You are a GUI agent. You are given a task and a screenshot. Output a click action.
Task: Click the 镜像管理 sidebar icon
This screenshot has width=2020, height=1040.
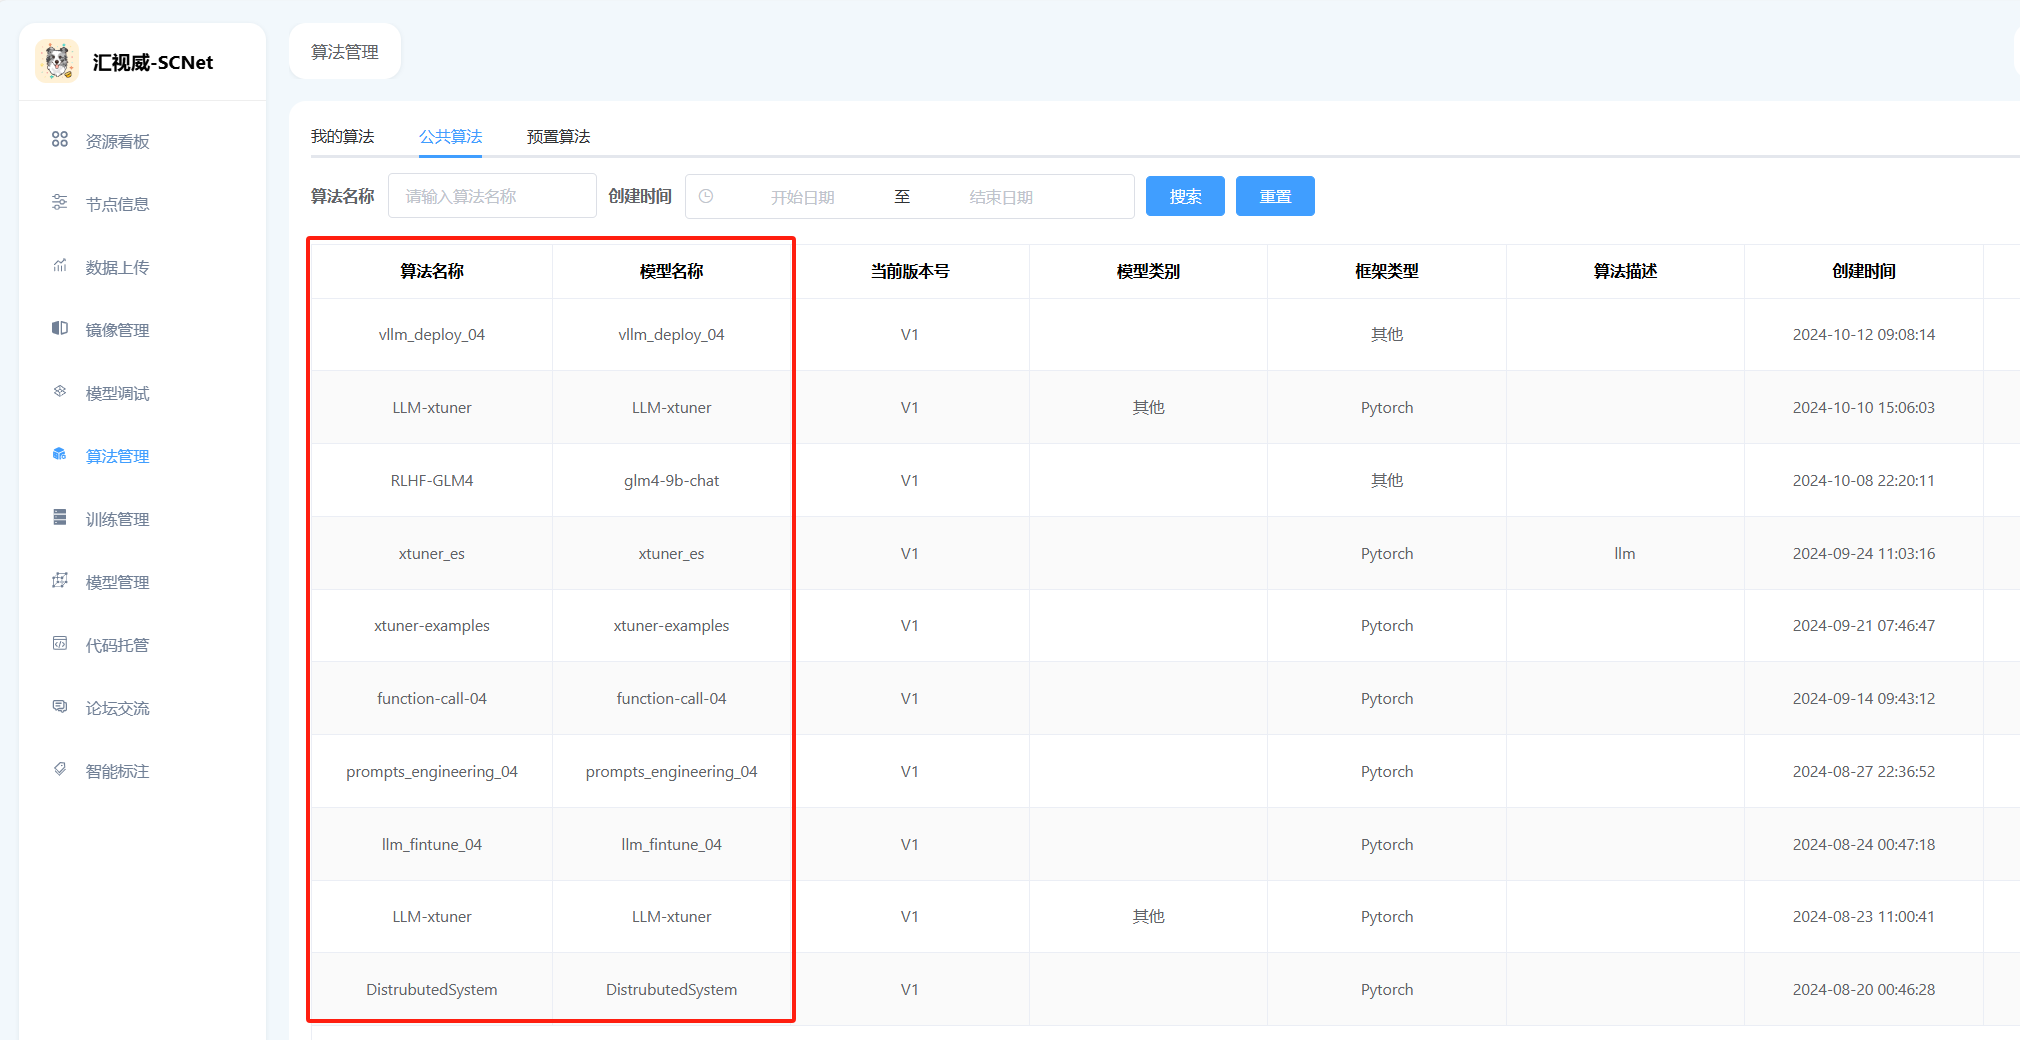coord(60,329)
